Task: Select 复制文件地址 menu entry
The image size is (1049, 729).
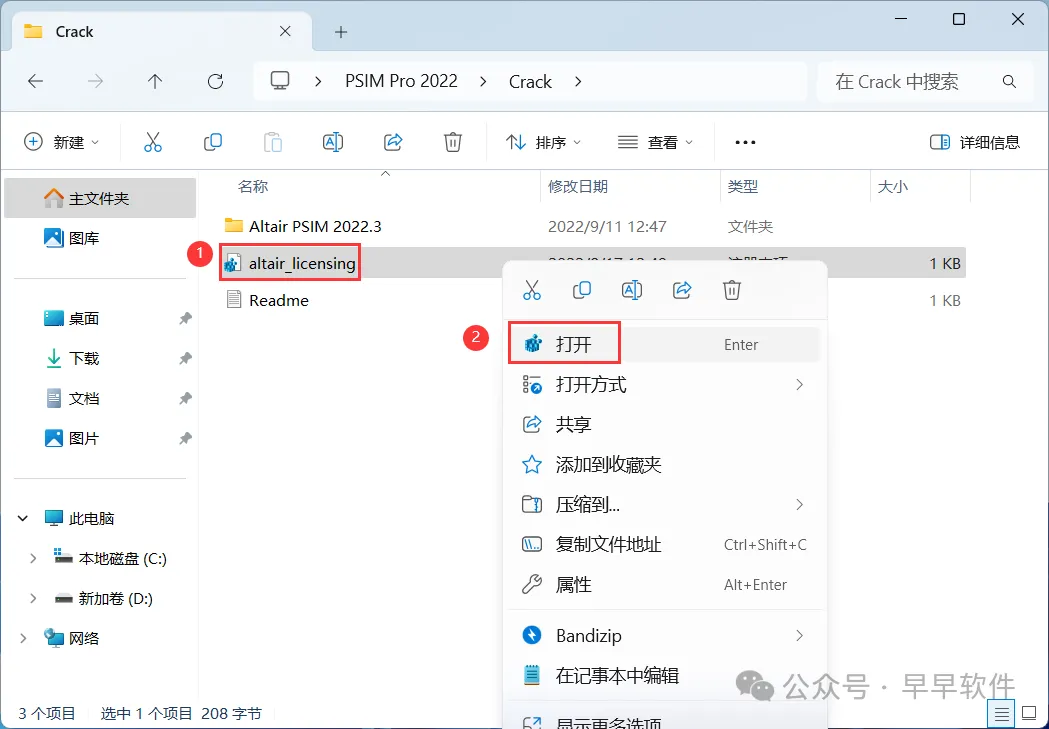Action: [x=664, y=544]
